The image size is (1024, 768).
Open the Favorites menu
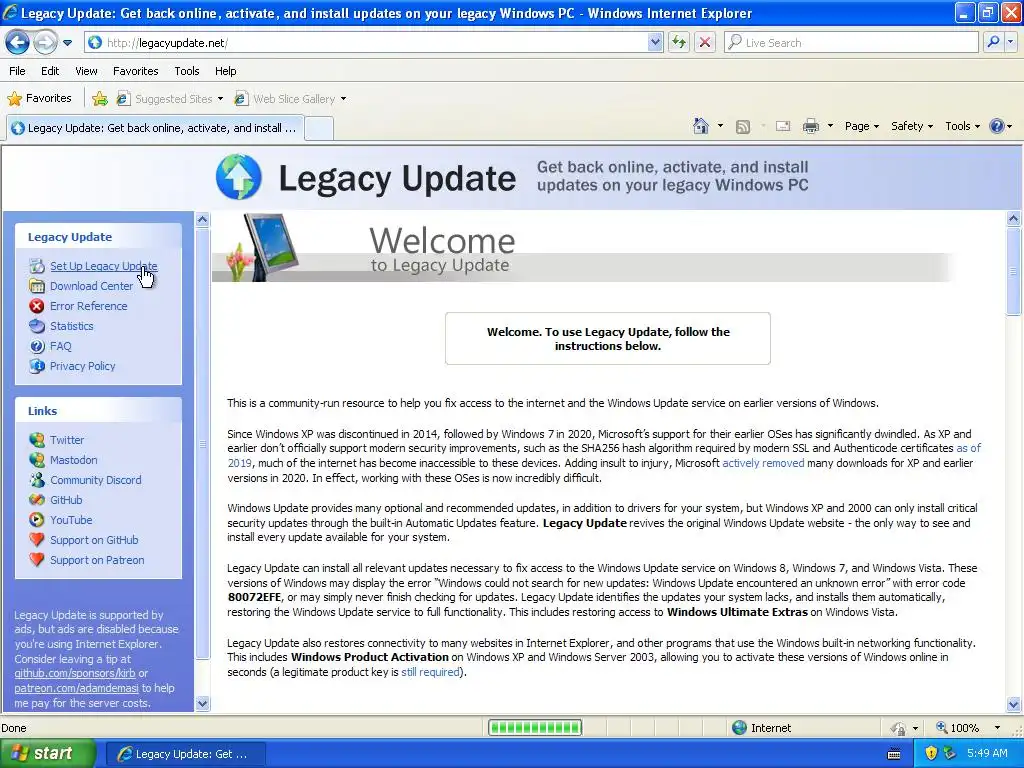135,71
